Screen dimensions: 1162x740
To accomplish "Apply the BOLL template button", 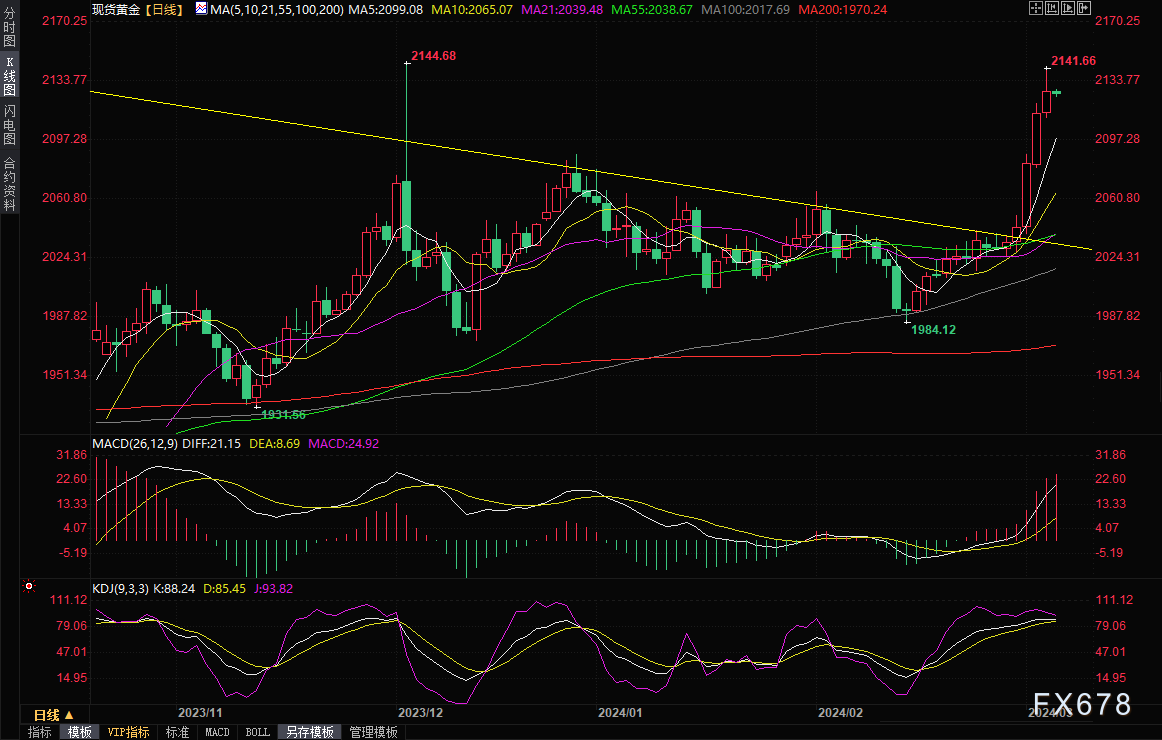I will [257, 732].
